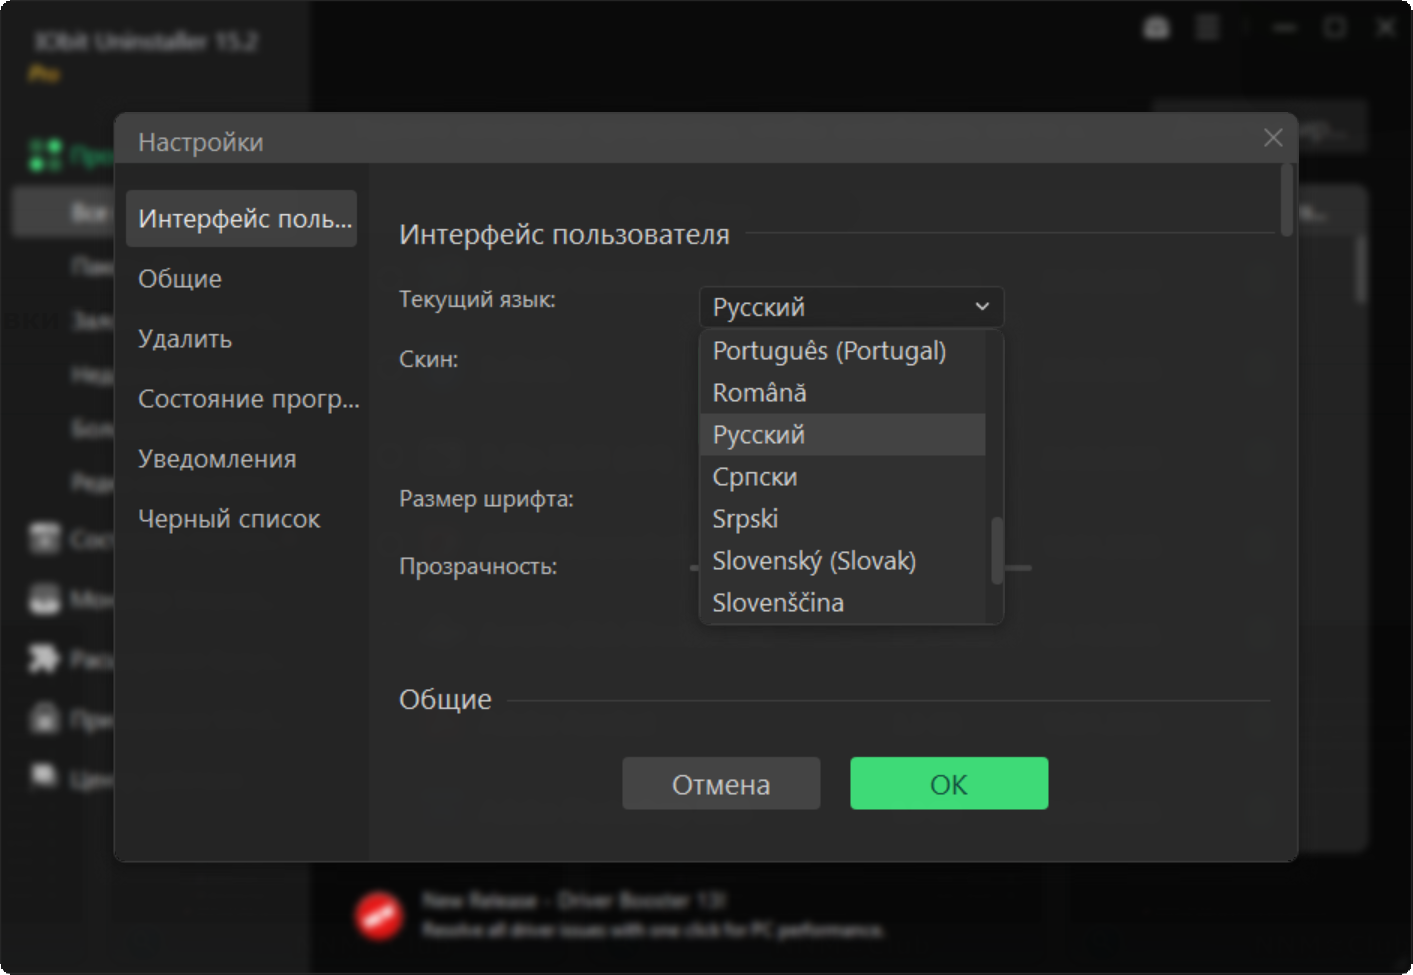
Task: Confirm settings with the green OK button
Action: (x=949, y=784)
